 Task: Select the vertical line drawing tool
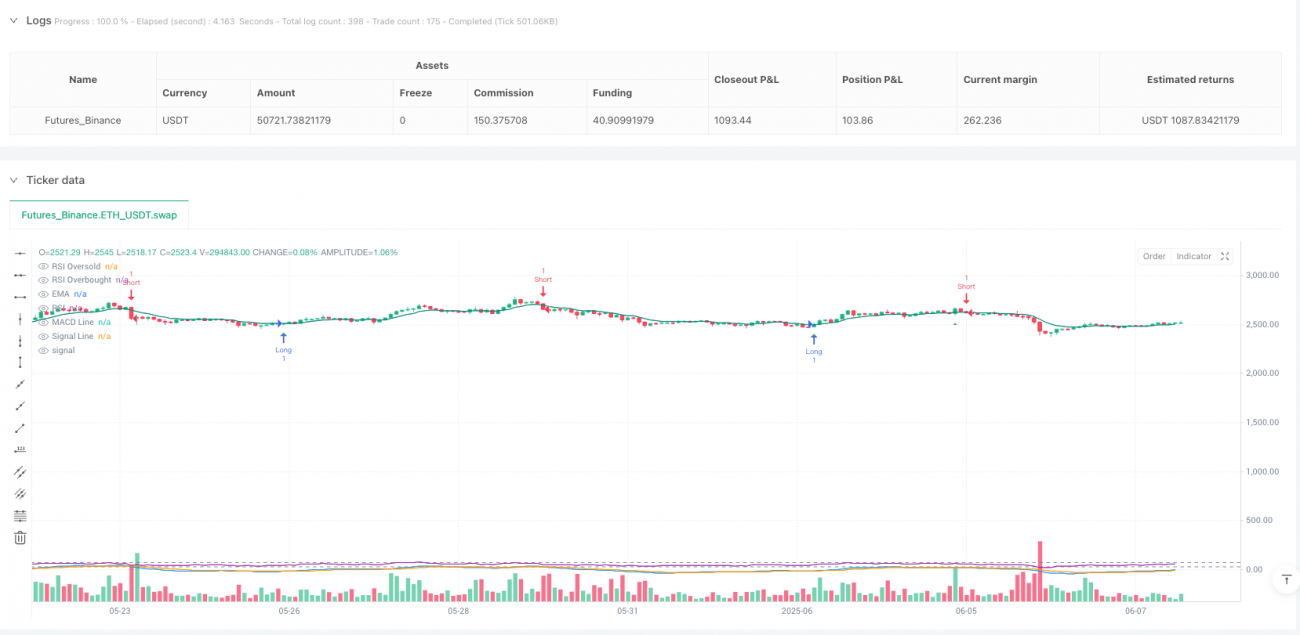pyautogui.click(x=19, y=319)
